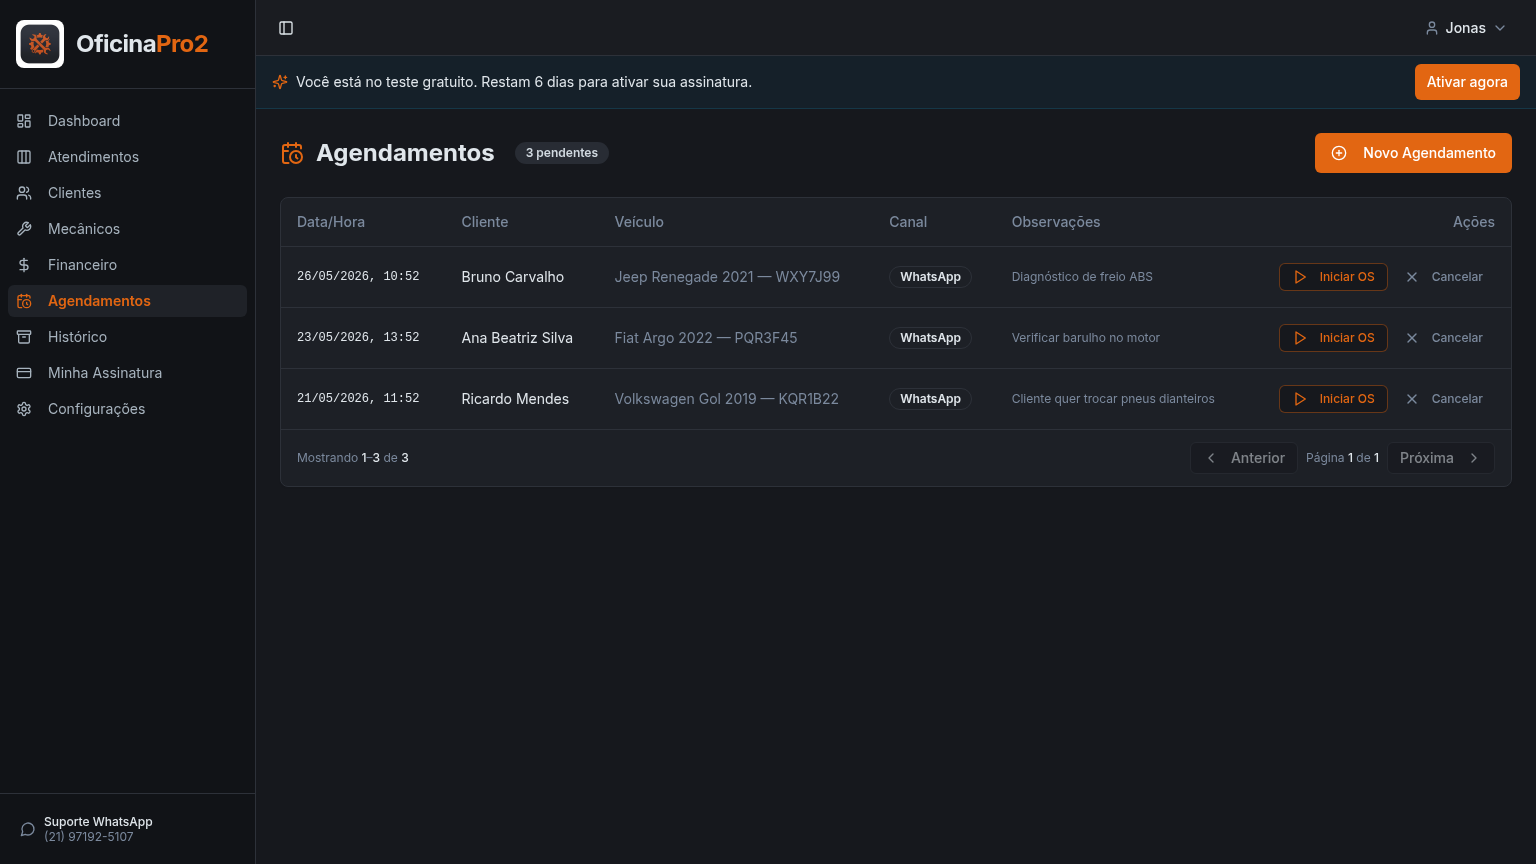This screenshot has height=864, width=1536.
Task: Click the Volkswagen Gol 2019 vehicle cell
Action: (727, 399)
